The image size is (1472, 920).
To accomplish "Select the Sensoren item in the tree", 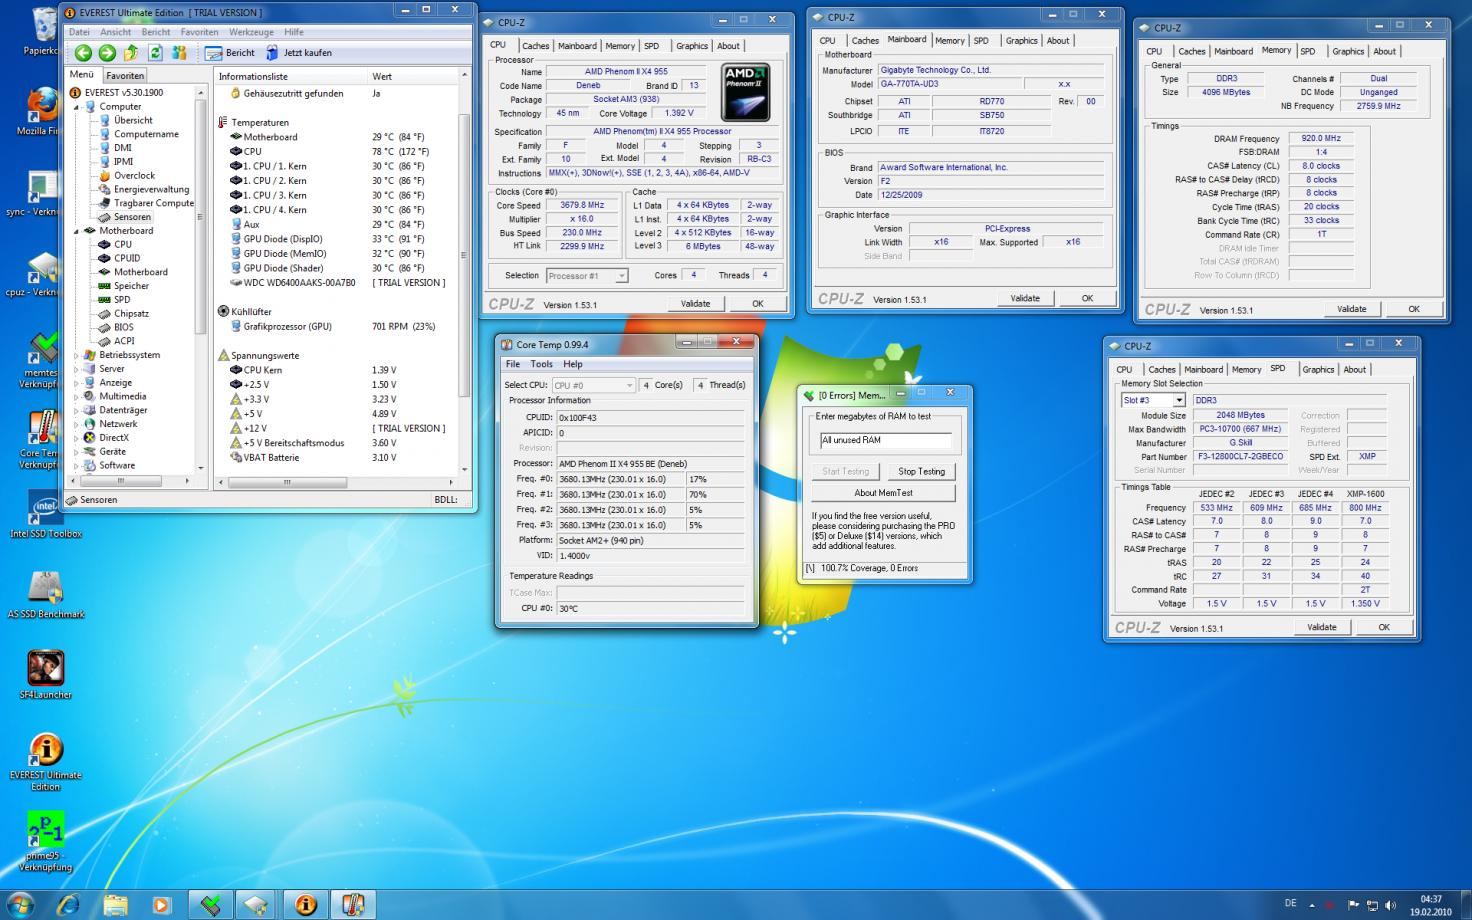I will tap(132, 217).
